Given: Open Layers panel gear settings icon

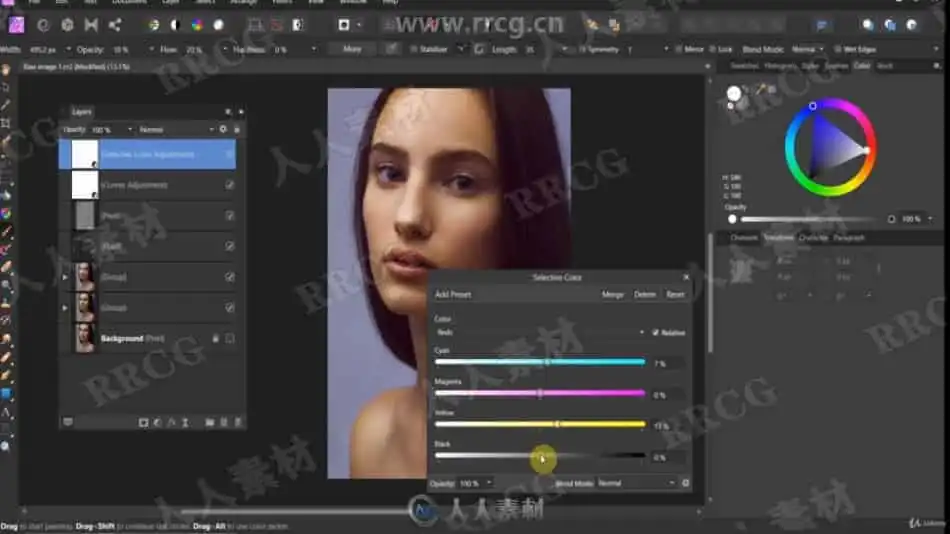Looking at the screenshot, I should 224,129.
